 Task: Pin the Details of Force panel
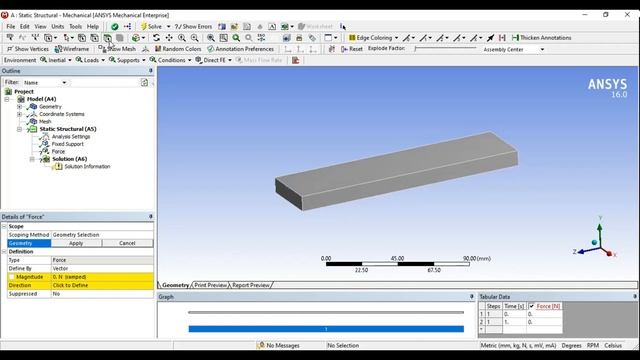(151, 216)
